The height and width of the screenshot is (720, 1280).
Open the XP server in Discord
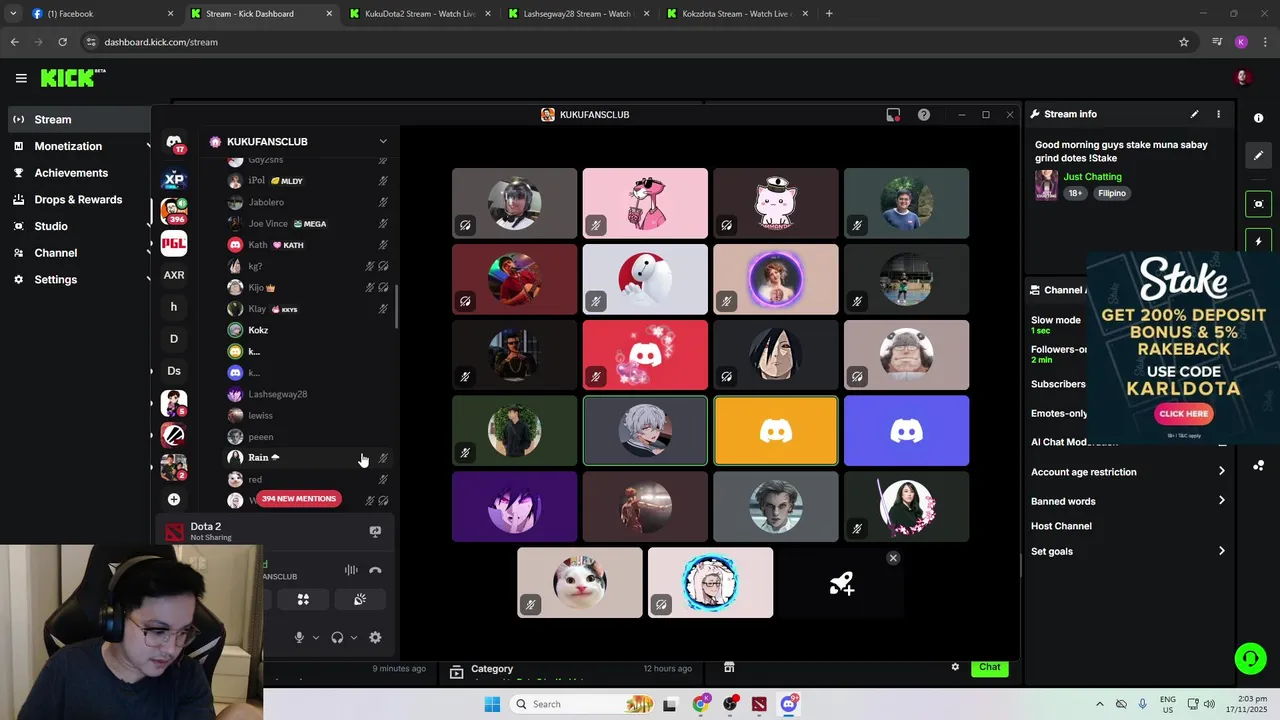click(x=174, y=179)
